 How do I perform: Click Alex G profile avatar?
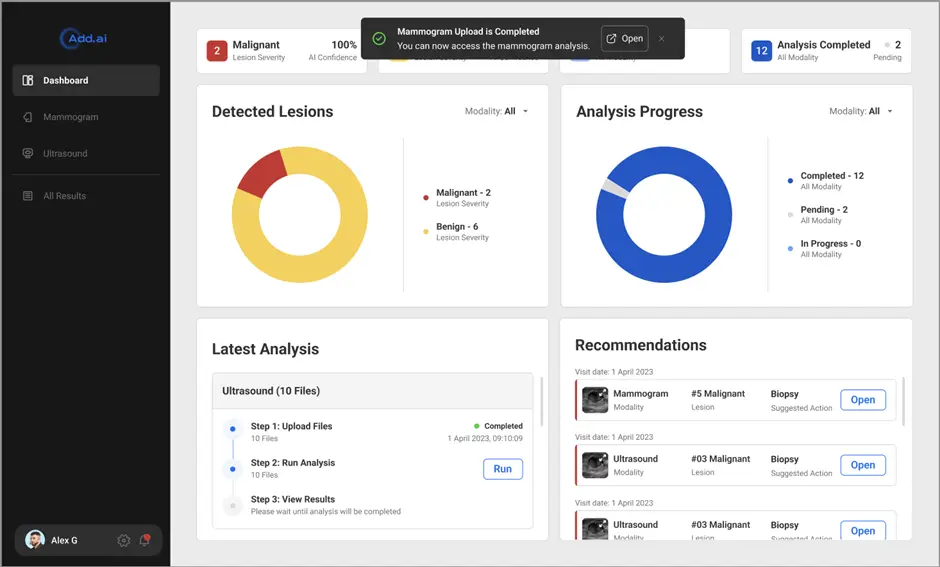click(x=35, y=540)
